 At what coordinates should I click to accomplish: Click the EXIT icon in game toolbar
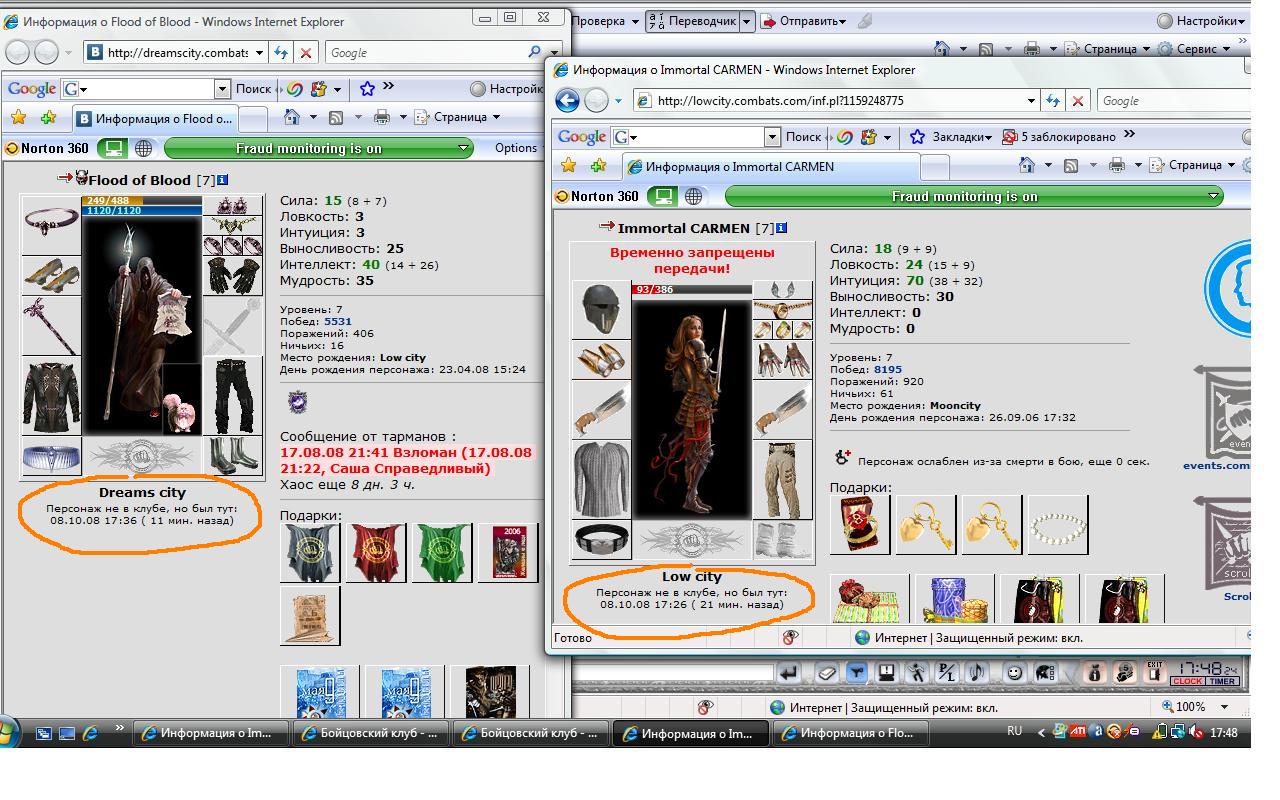pyautogui.click(x=1153, y=673)
